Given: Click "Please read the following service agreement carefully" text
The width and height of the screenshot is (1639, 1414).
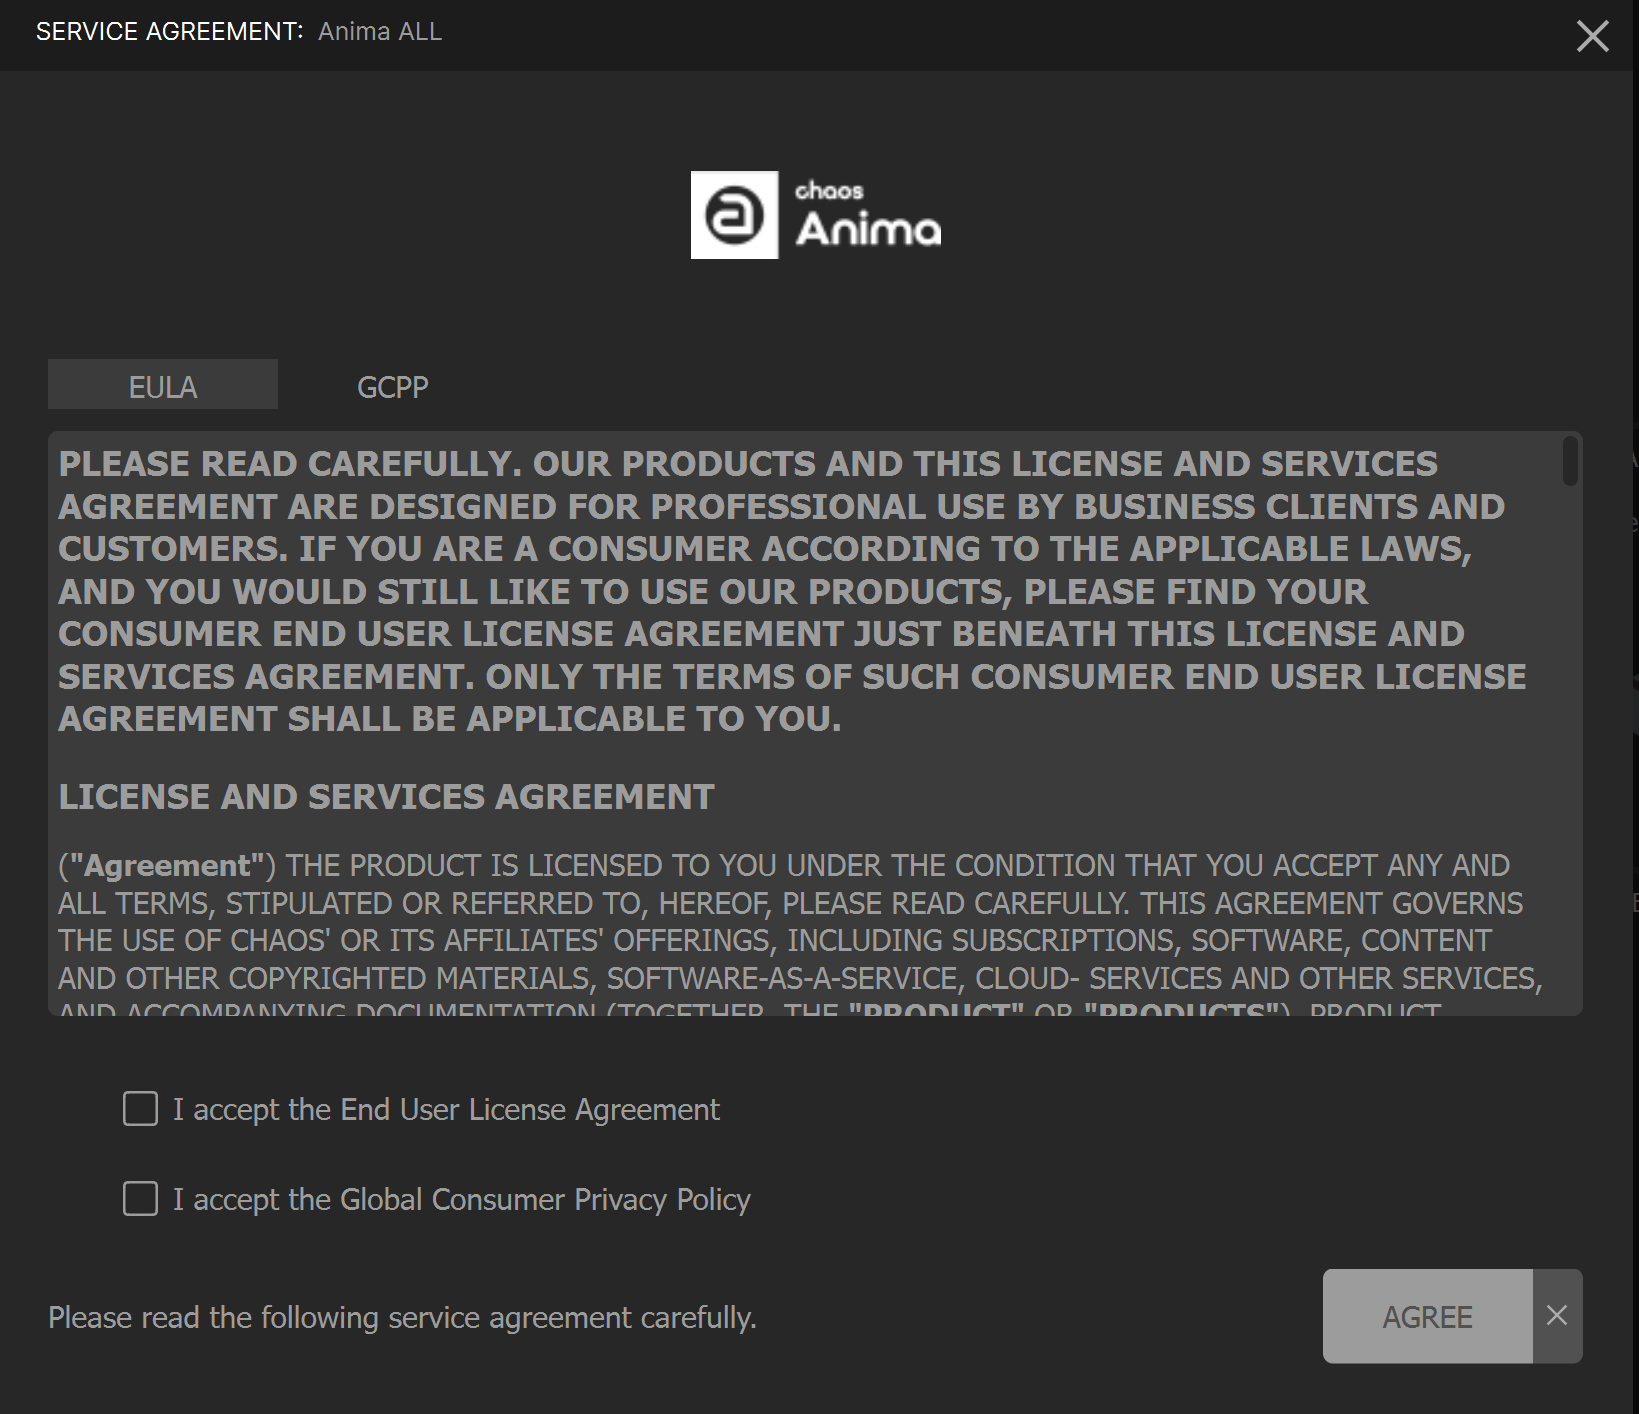Looking at the screenshot, I should pyautogui.click(x=402, y=1318).
